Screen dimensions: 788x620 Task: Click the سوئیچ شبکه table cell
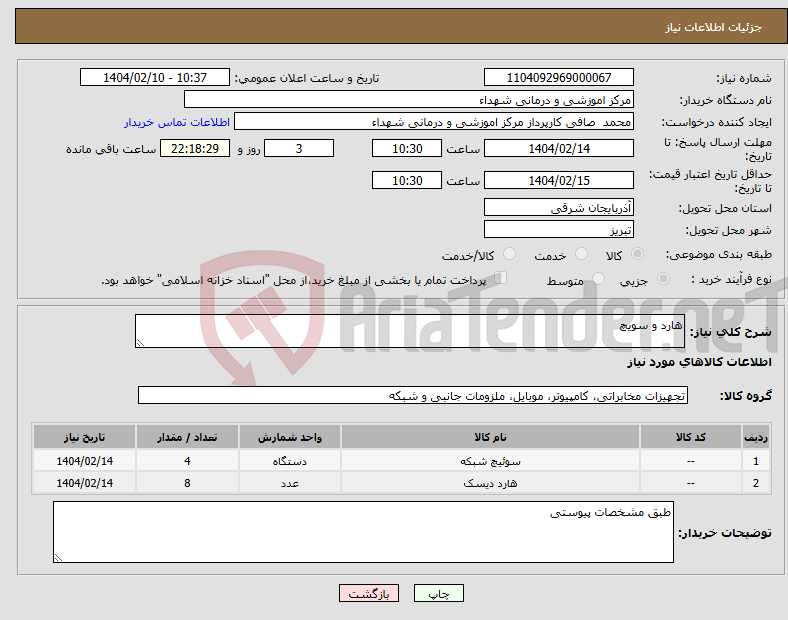490,461
